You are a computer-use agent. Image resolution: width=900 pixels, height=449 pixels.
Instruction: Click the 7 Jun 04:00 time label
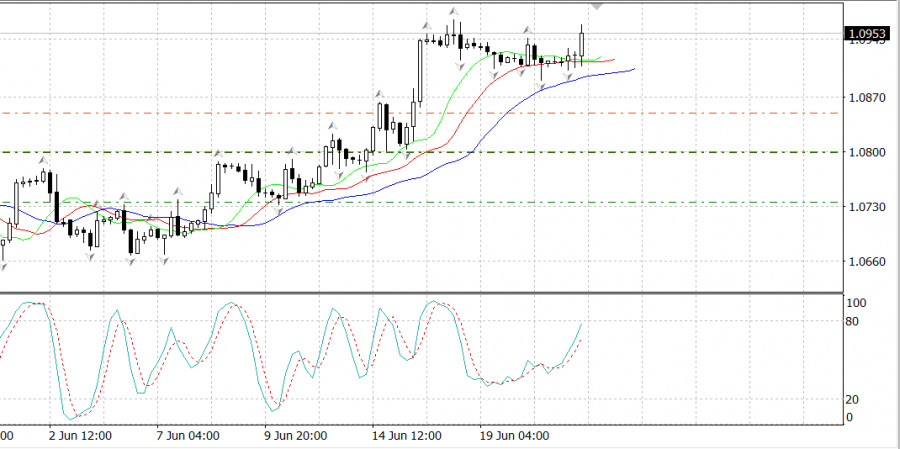pos(187,437)
